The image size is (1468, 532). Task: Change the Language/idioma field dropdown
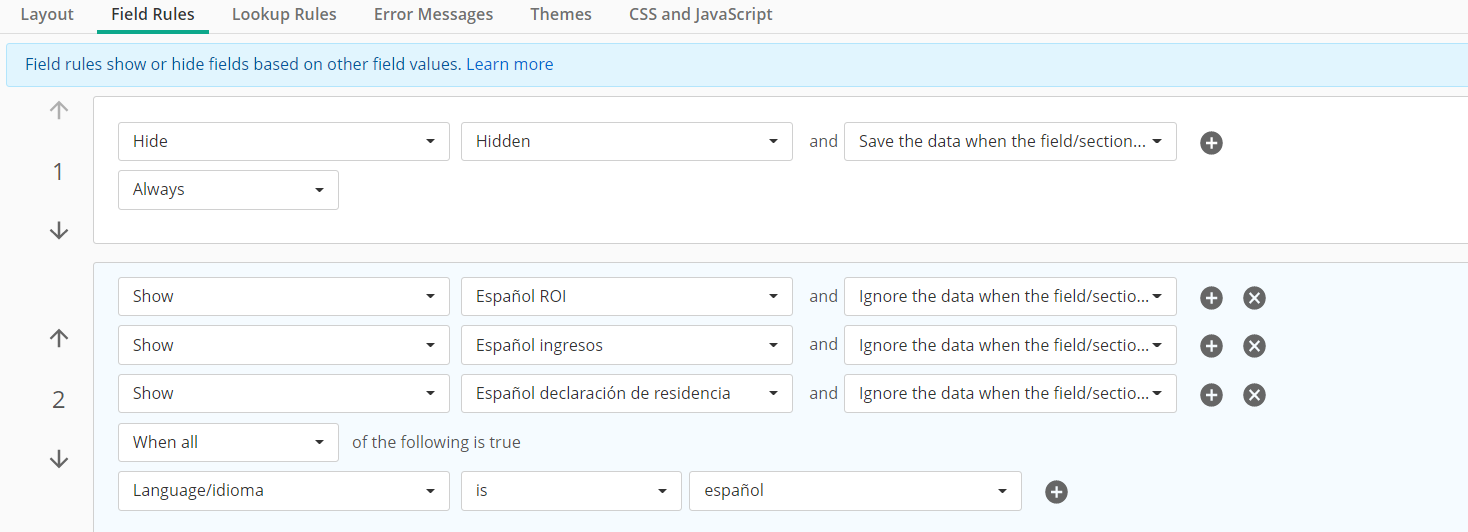283,491
